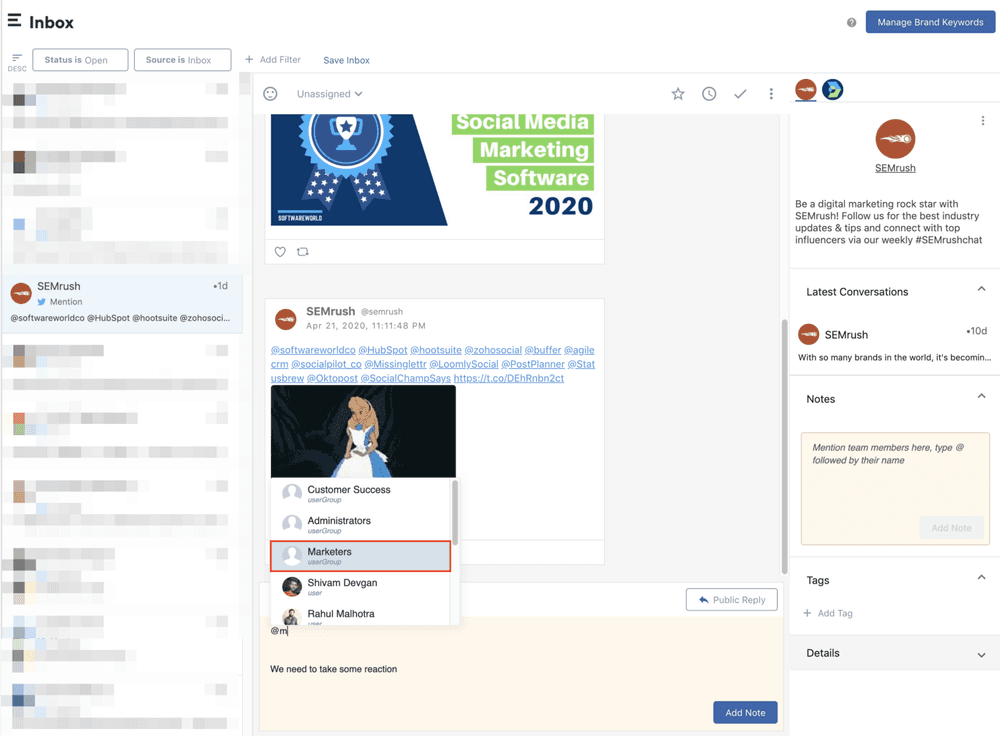Image resolution: width=1000 pixels, height=736 pixels.
Task: Open the conversation's three-dot more menu
Action: click(x=771, y=94)
